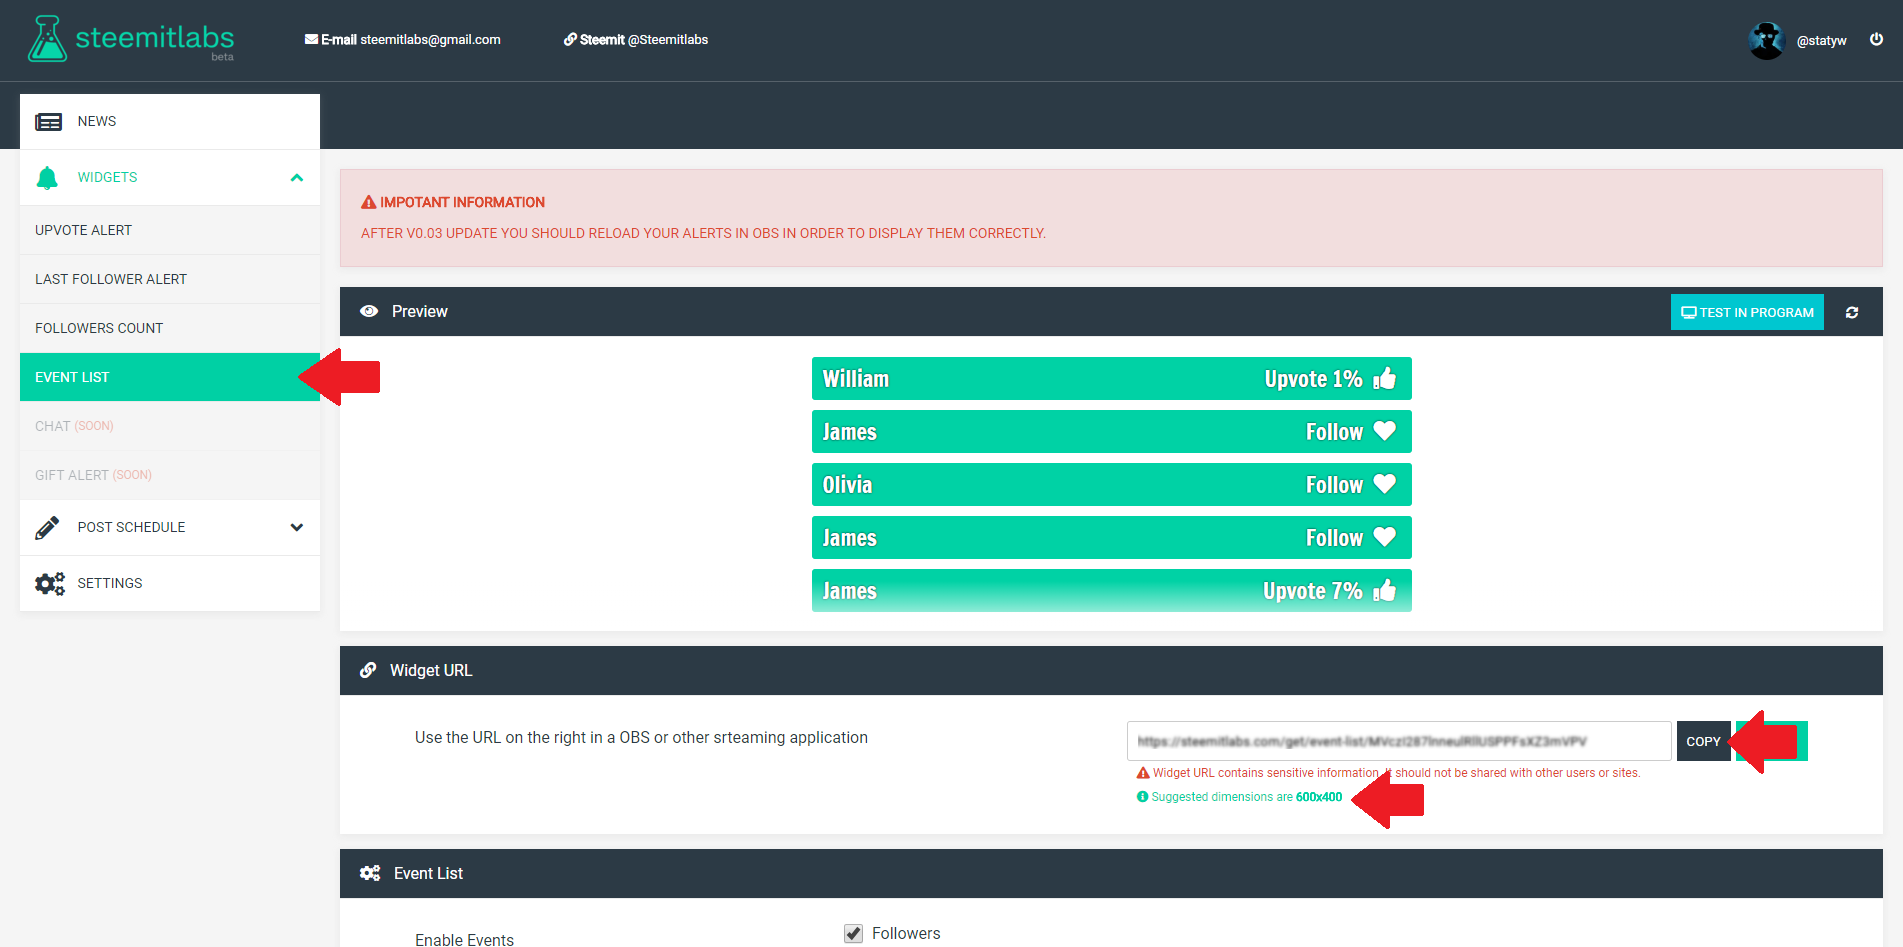The image size is (1903, 947).
Task: Click 600x400 suggested dimensions text
Action: pos(1319,797)
